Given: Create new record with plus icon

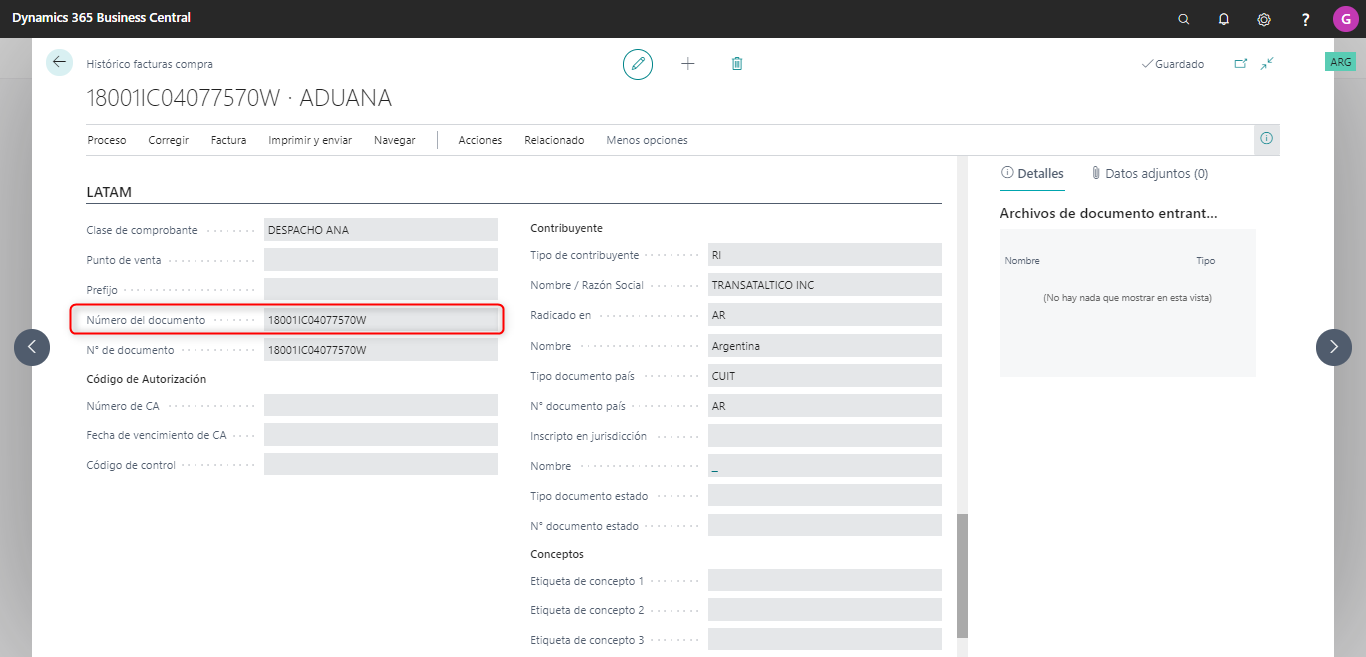Looking at the screenshot, I should coord(688,64).
